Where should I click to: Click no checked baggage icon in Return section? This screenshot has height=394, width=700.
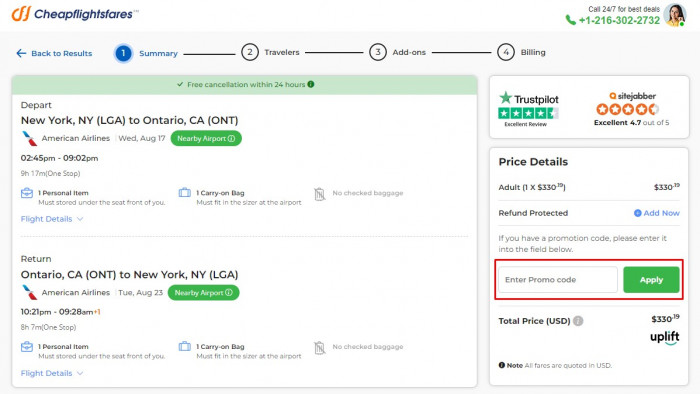319,347
